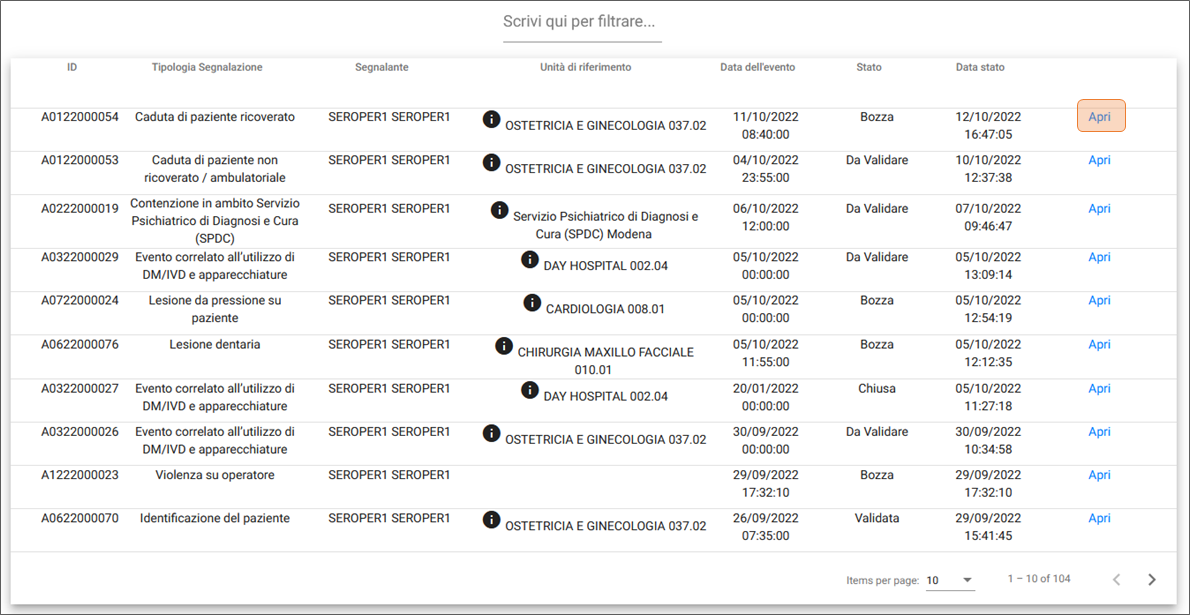Go to previous page of results
The image size is (1190, 615).
point(1116,580)
